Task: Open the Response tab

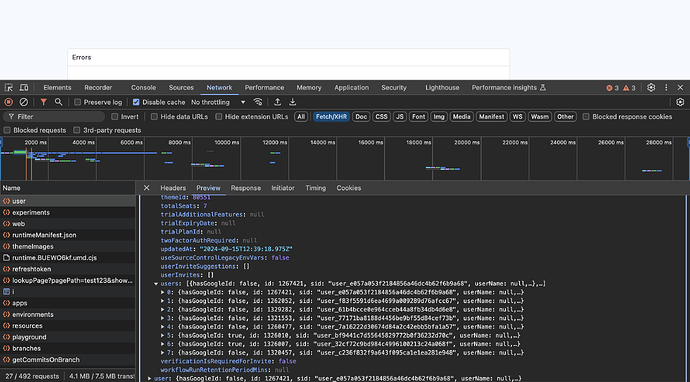Action: click(x=246, y=188)
